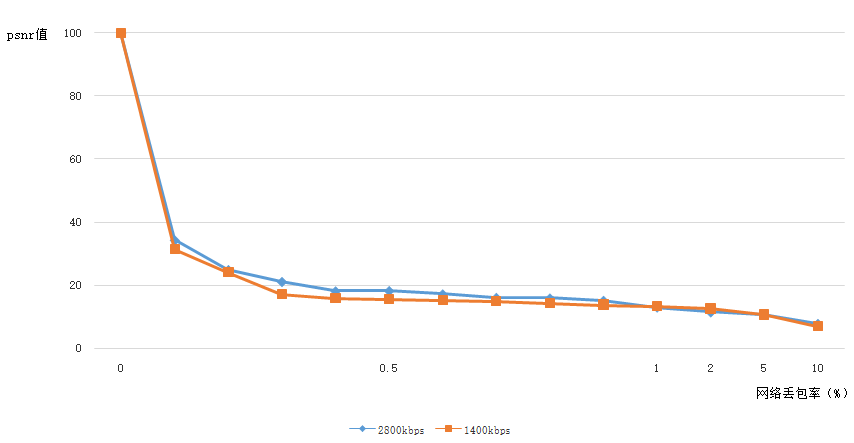854x443 pixels.
Task: Click the orange square above x-axis label 0.5
Action: [389, 299]
